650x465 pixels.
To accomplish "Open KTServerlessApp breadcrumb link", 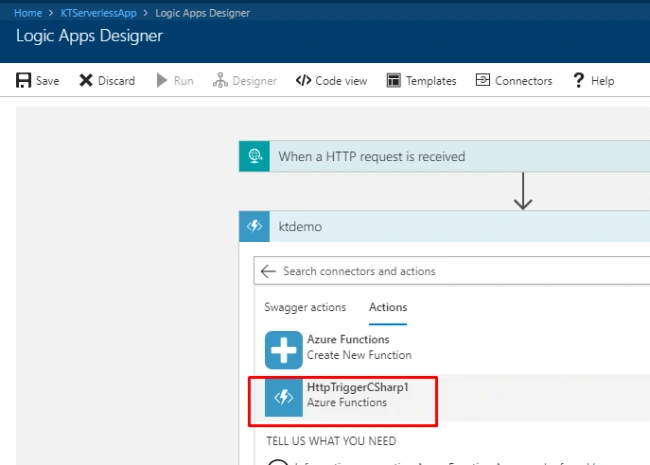I will tap(99, 13).
